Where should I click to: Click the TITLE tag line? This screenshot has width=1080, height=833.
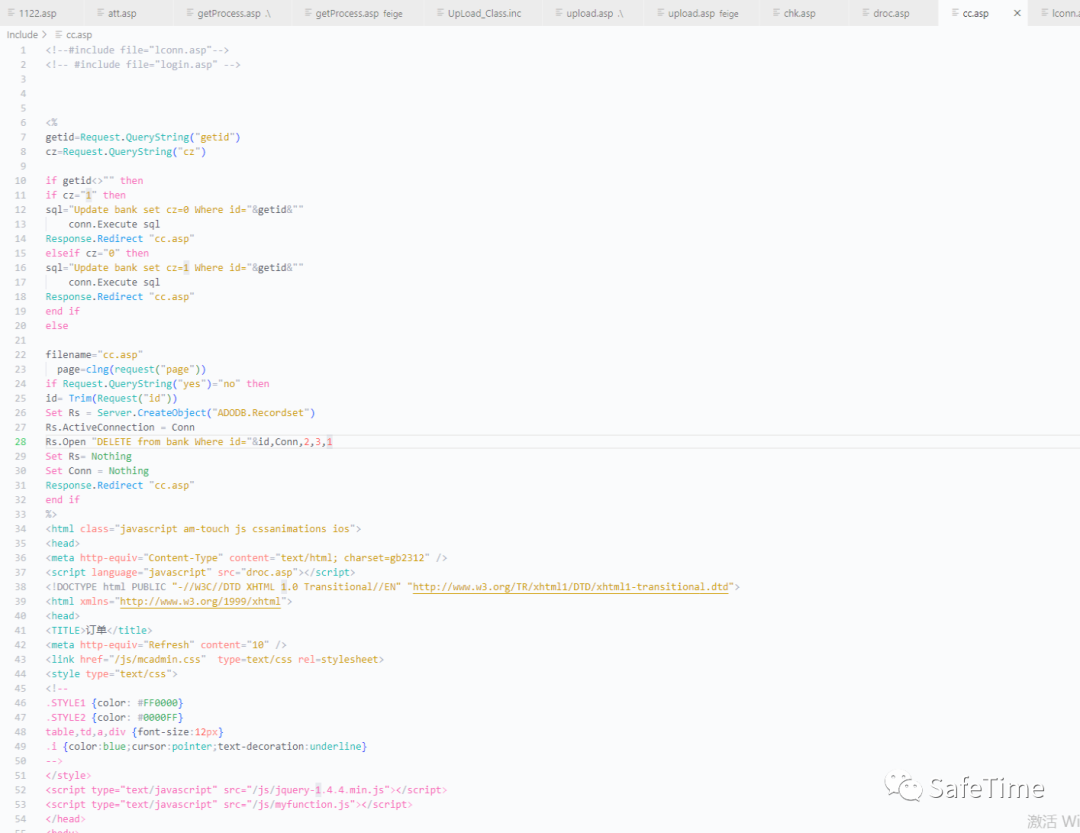98,630
